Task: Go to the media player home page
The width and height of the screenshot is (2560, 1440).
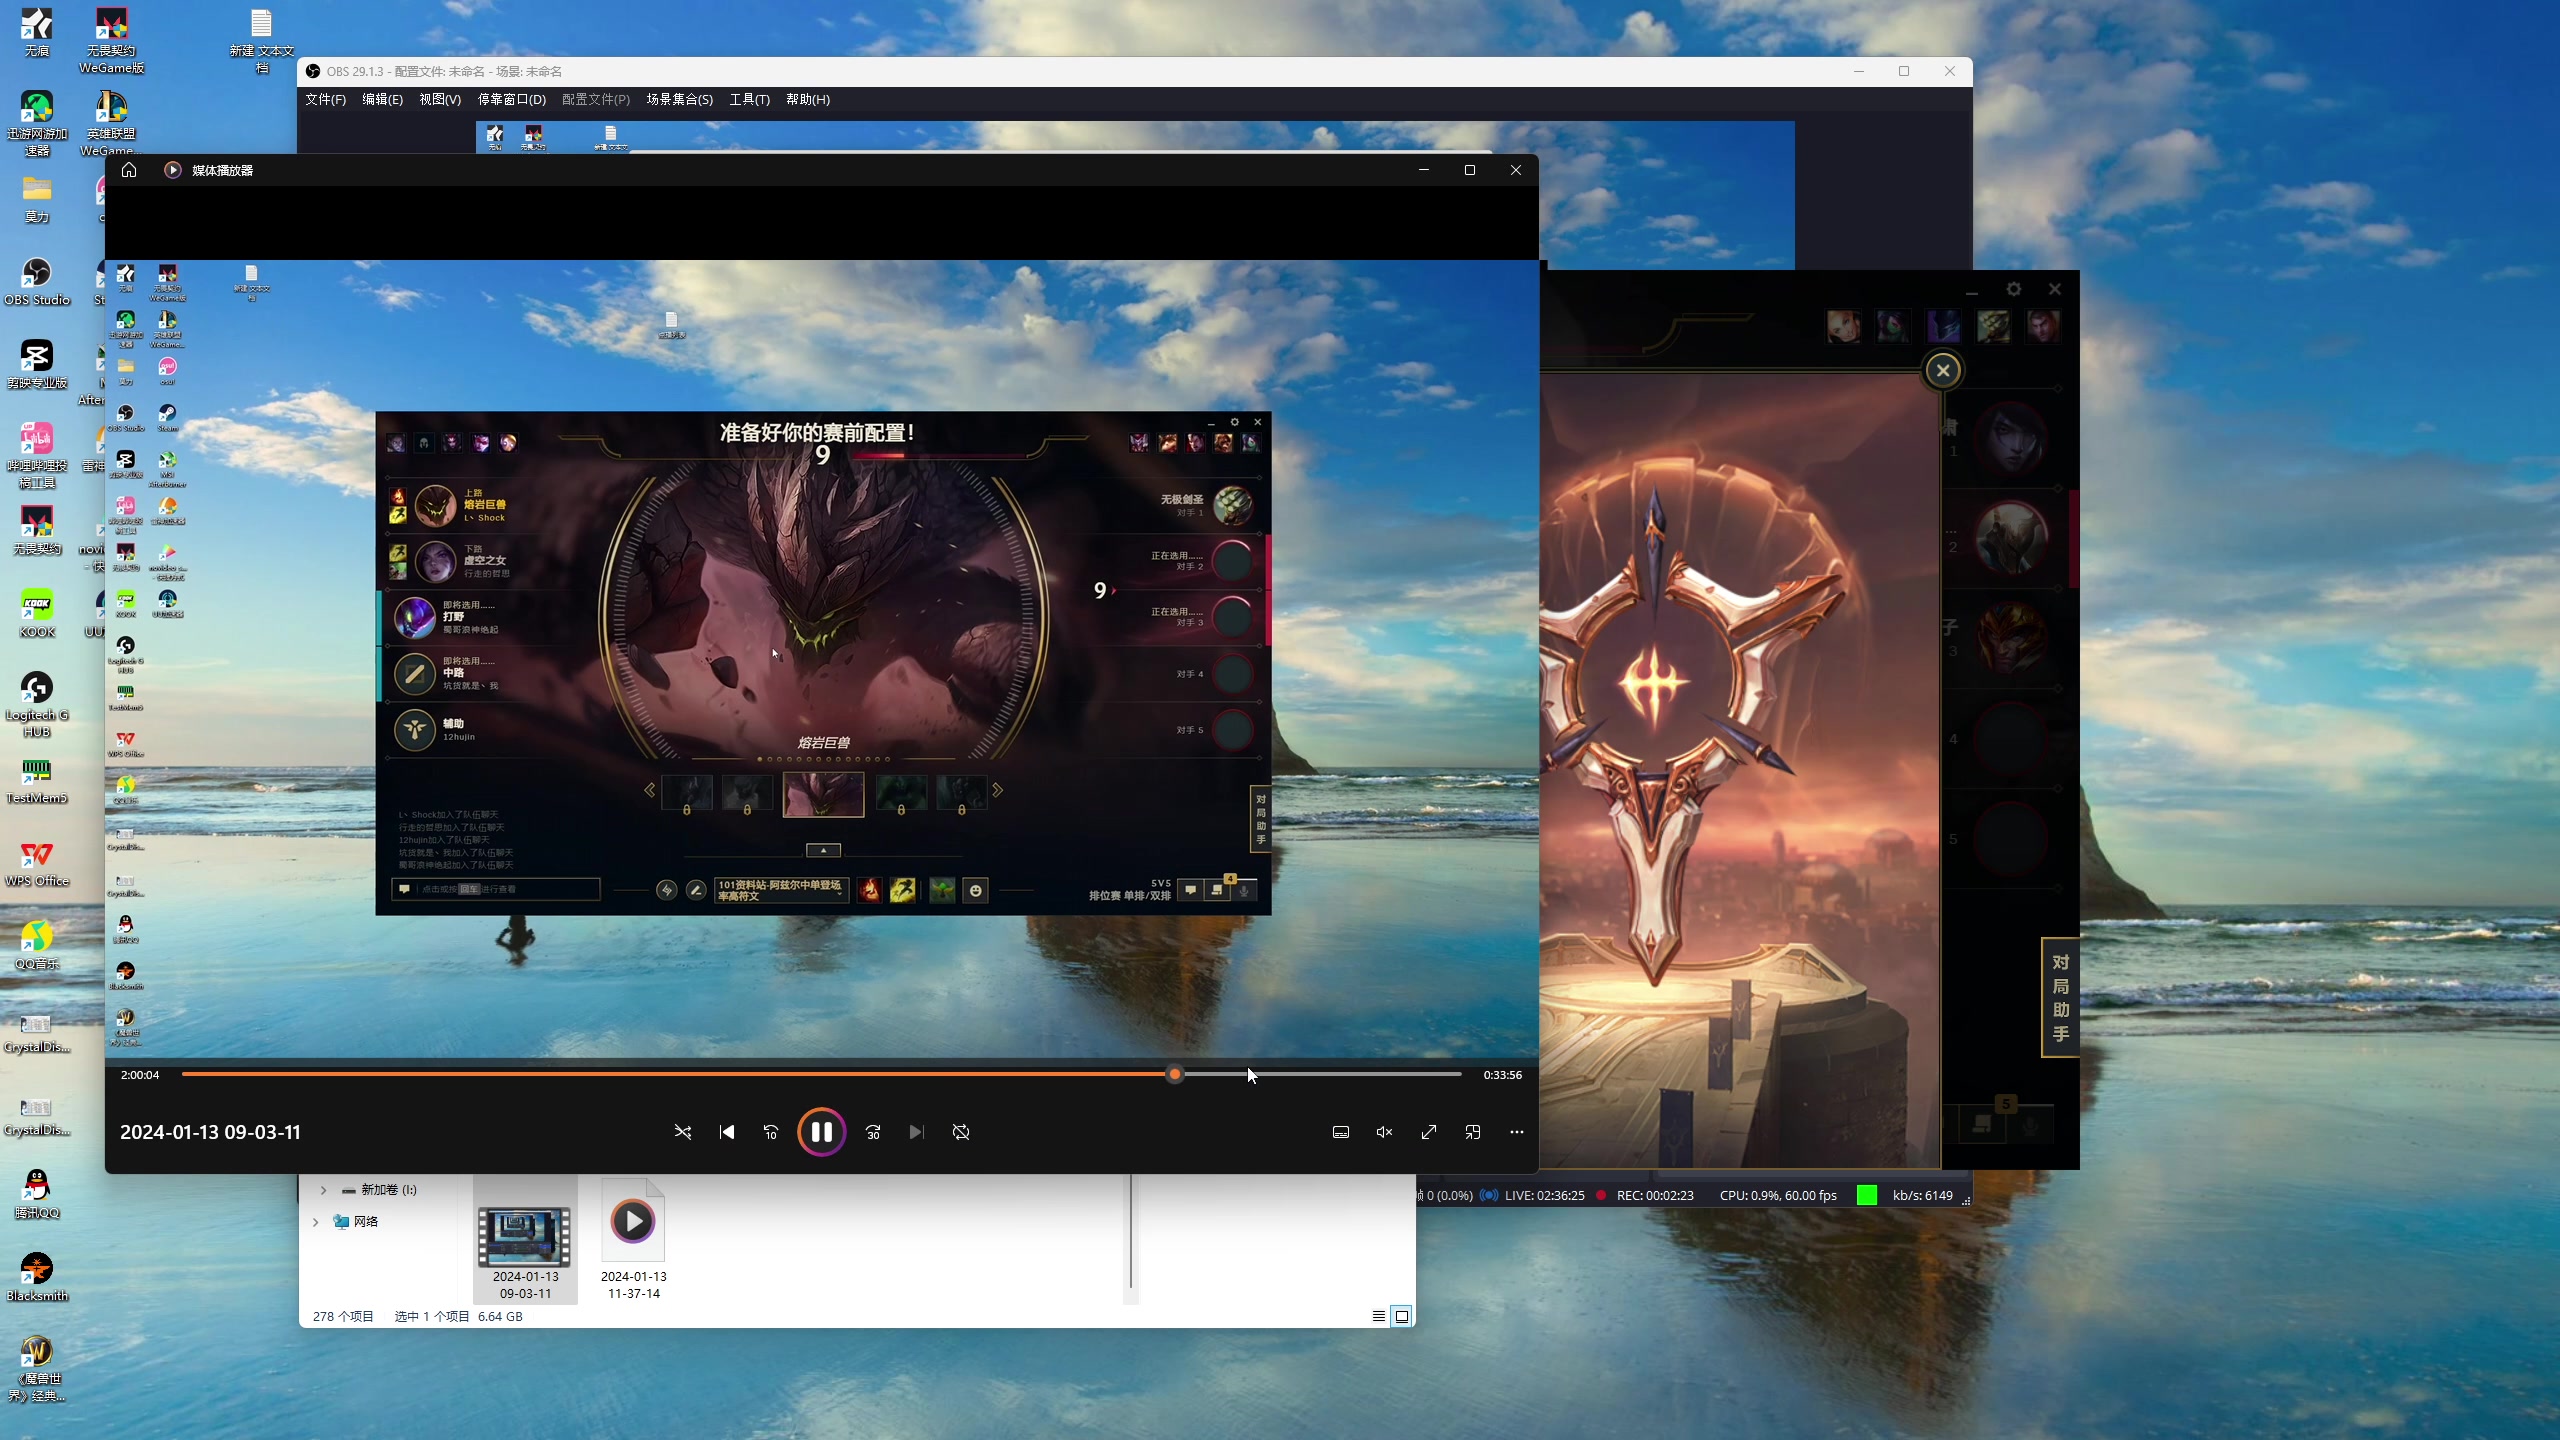Action: click(129, 170)
